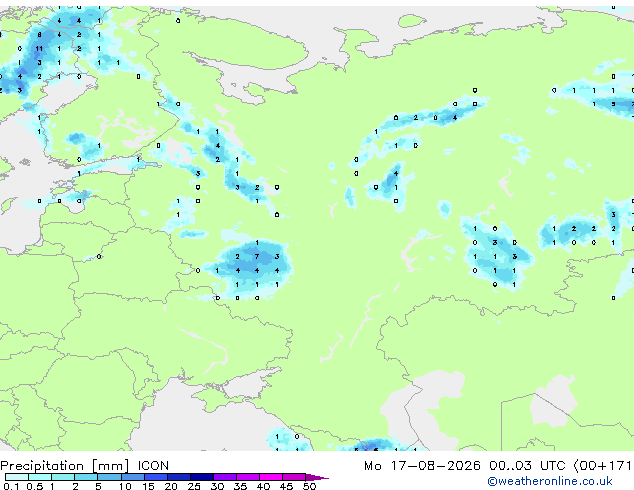Click the legend label '35'
Viewport: 634px width, 490px height.
(240, 486)
